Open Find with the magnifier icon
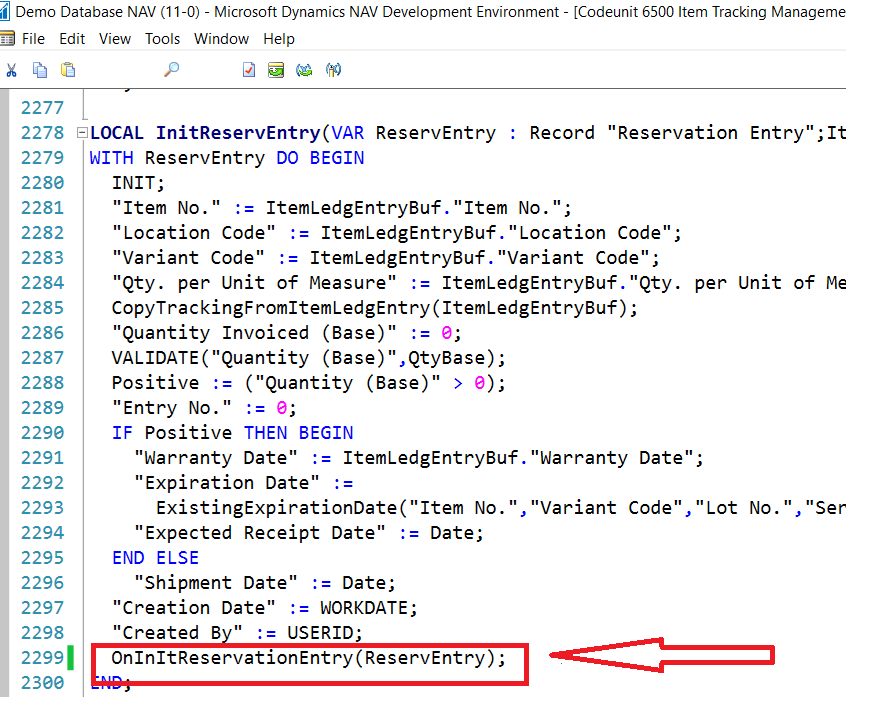The height and width of the screenshot is (707, 882). [172, 70]
